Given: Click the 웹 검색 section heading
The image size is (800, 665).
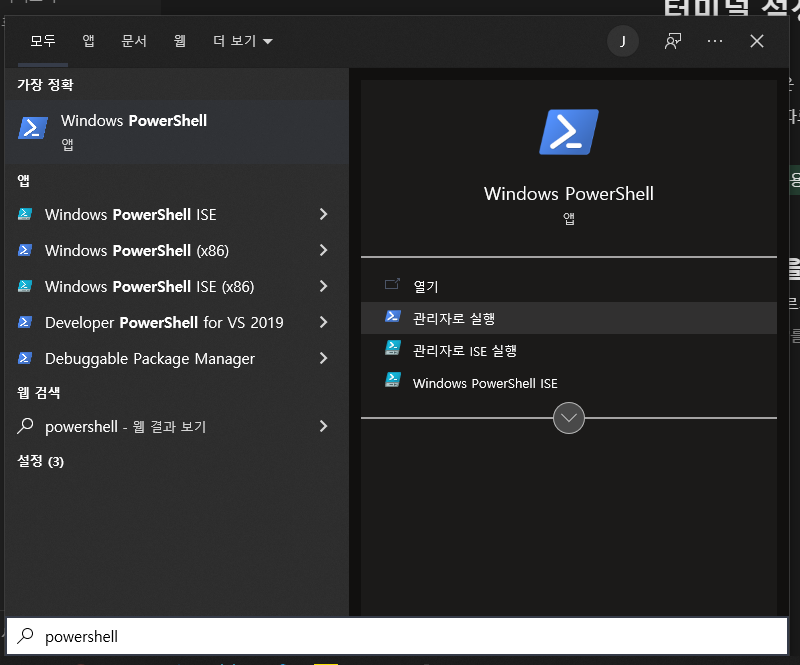Looking at the screenshot, I should tap(39, 392).
